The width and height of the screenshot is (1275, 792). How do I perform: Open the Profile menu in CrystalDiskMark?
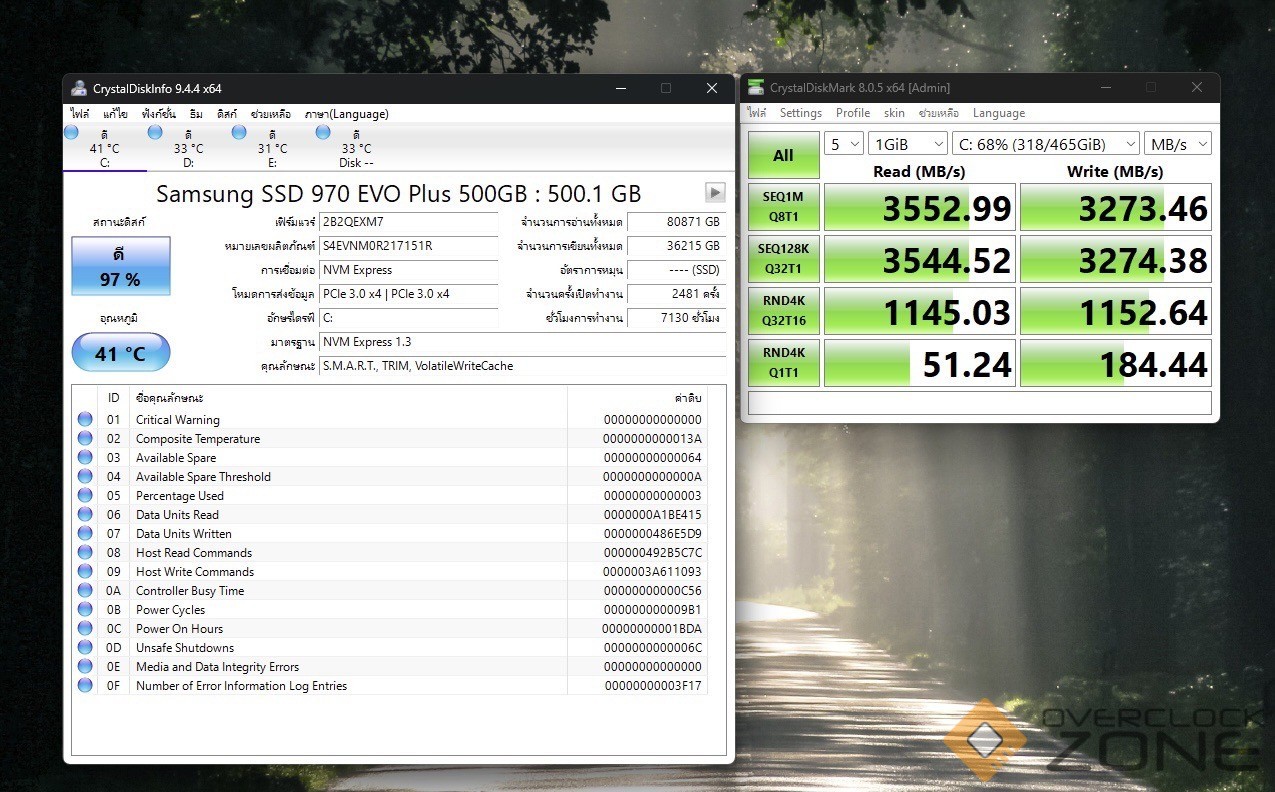click(853, 113)
